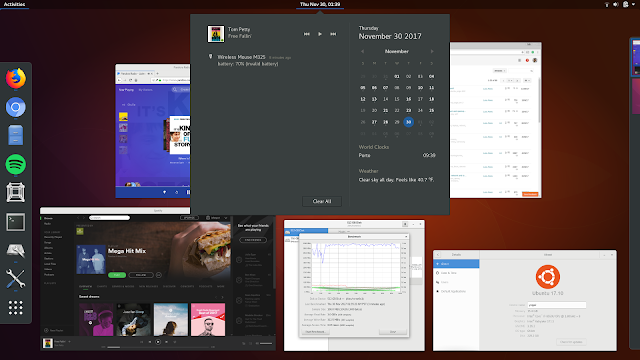This screenshot has height=360, width=640.
Task: Click the Perth world clock entry
Action: pyautogui.click(x=397, y=156)
